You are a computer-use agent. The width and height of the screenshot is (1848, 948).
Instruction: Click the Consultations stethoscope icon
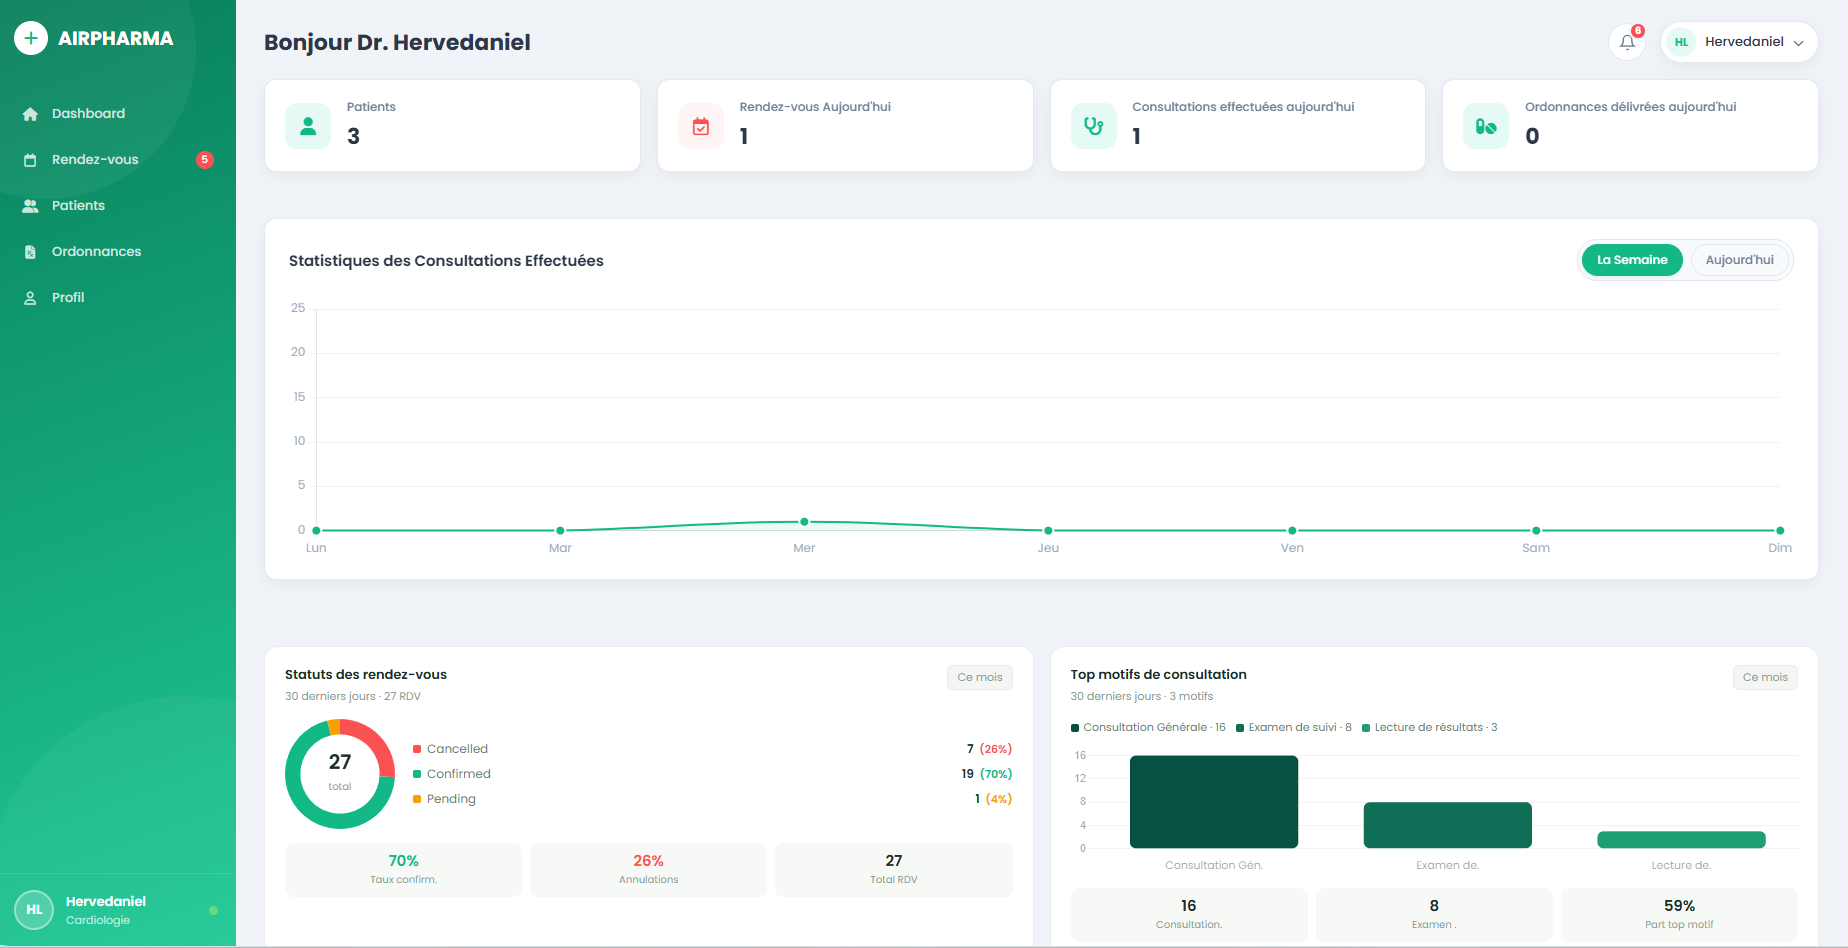pos(1094,126)
